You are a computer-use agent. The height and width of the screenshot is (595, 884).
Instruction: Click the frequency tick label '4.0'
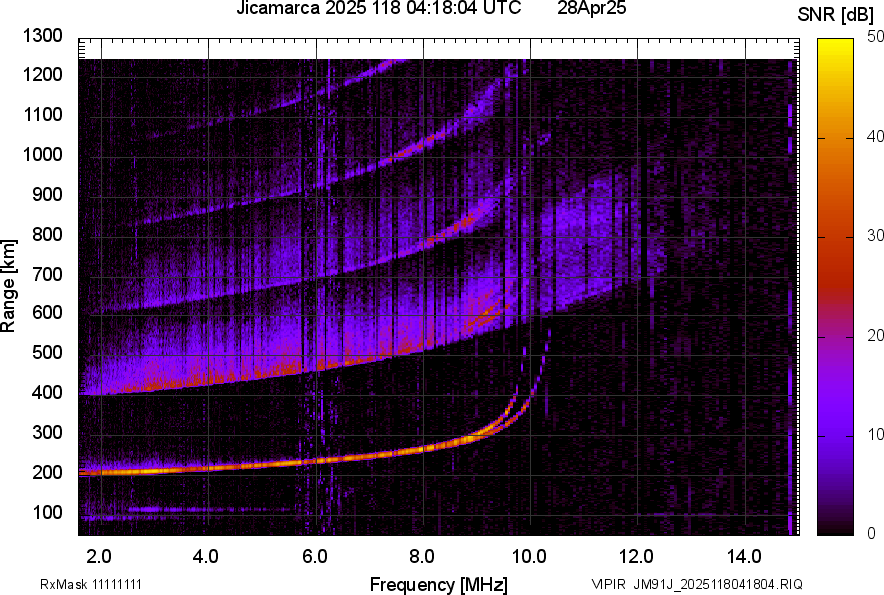click(x=206, y=557)
